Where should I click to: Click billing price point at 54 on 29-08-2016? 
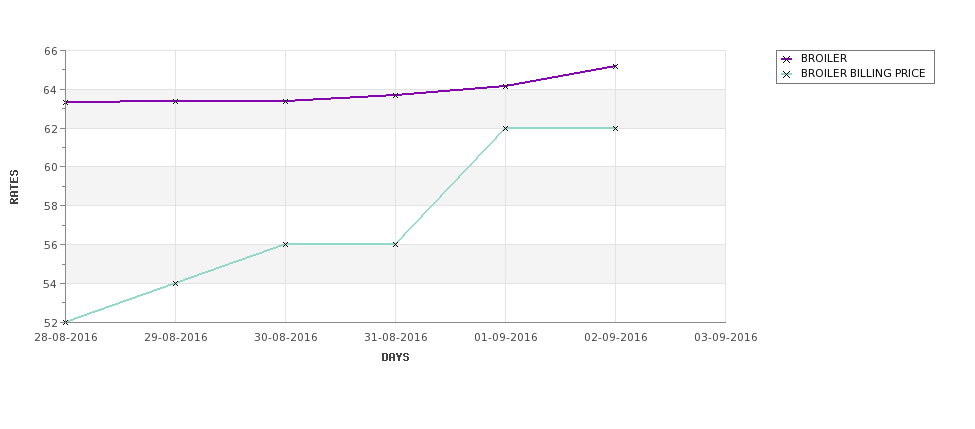175,283
